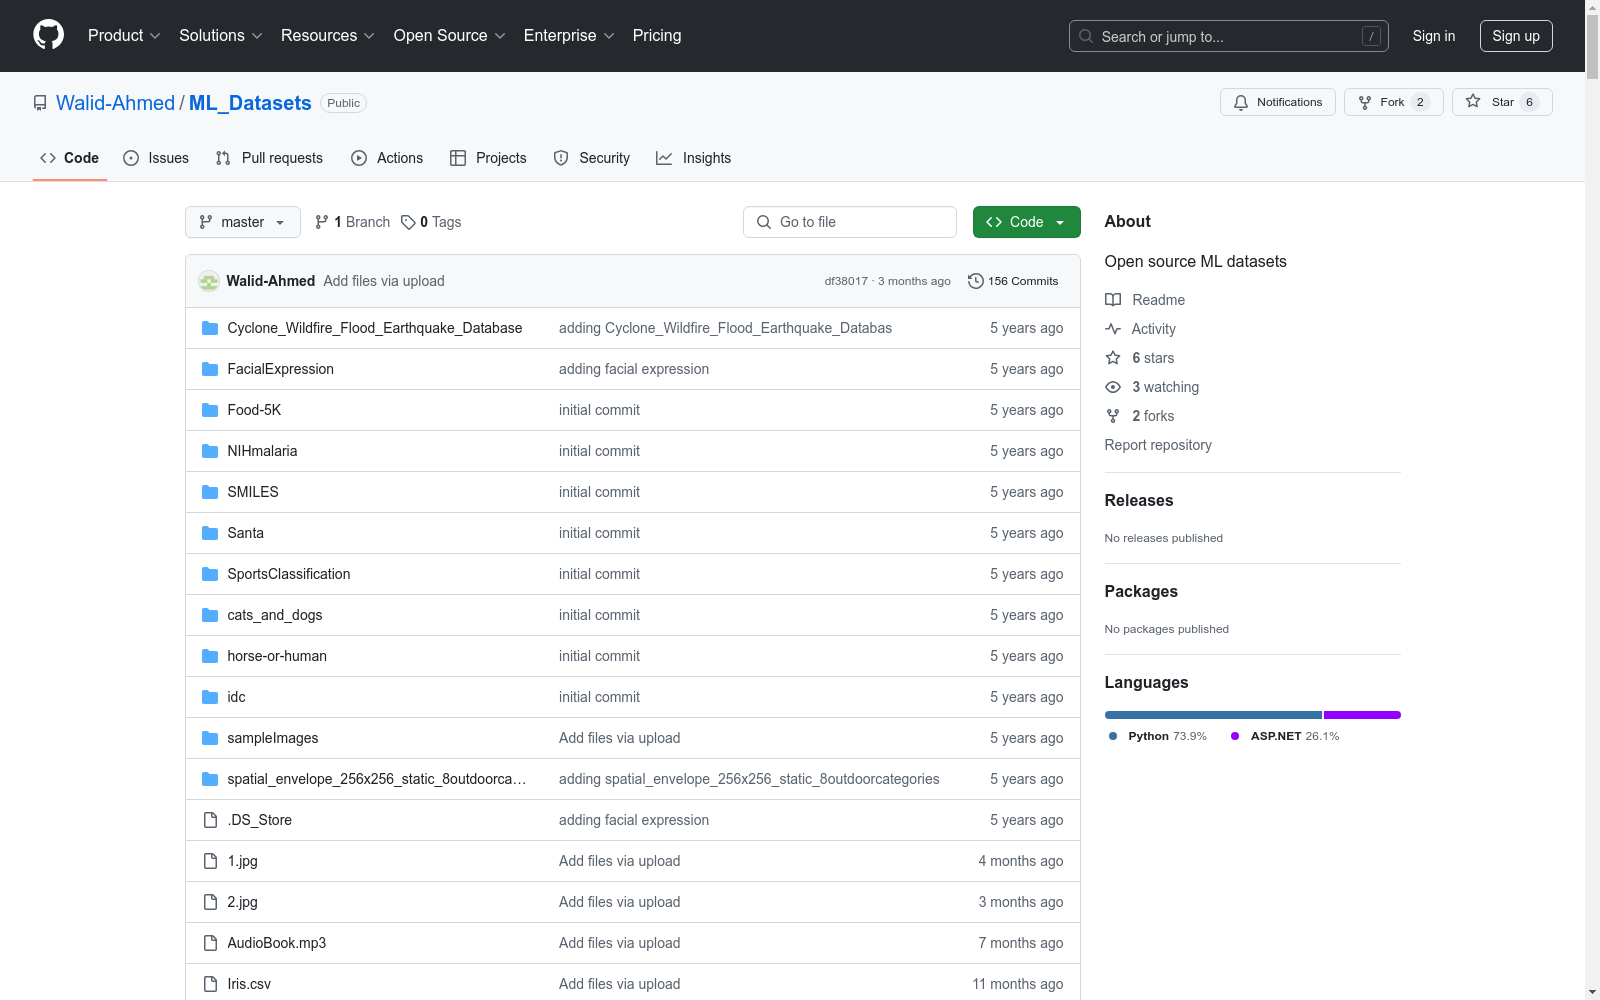This screenshot has height=1000, width=1600.
Task: Click the Fork icon button
Action: click(x=1393, y=102)
